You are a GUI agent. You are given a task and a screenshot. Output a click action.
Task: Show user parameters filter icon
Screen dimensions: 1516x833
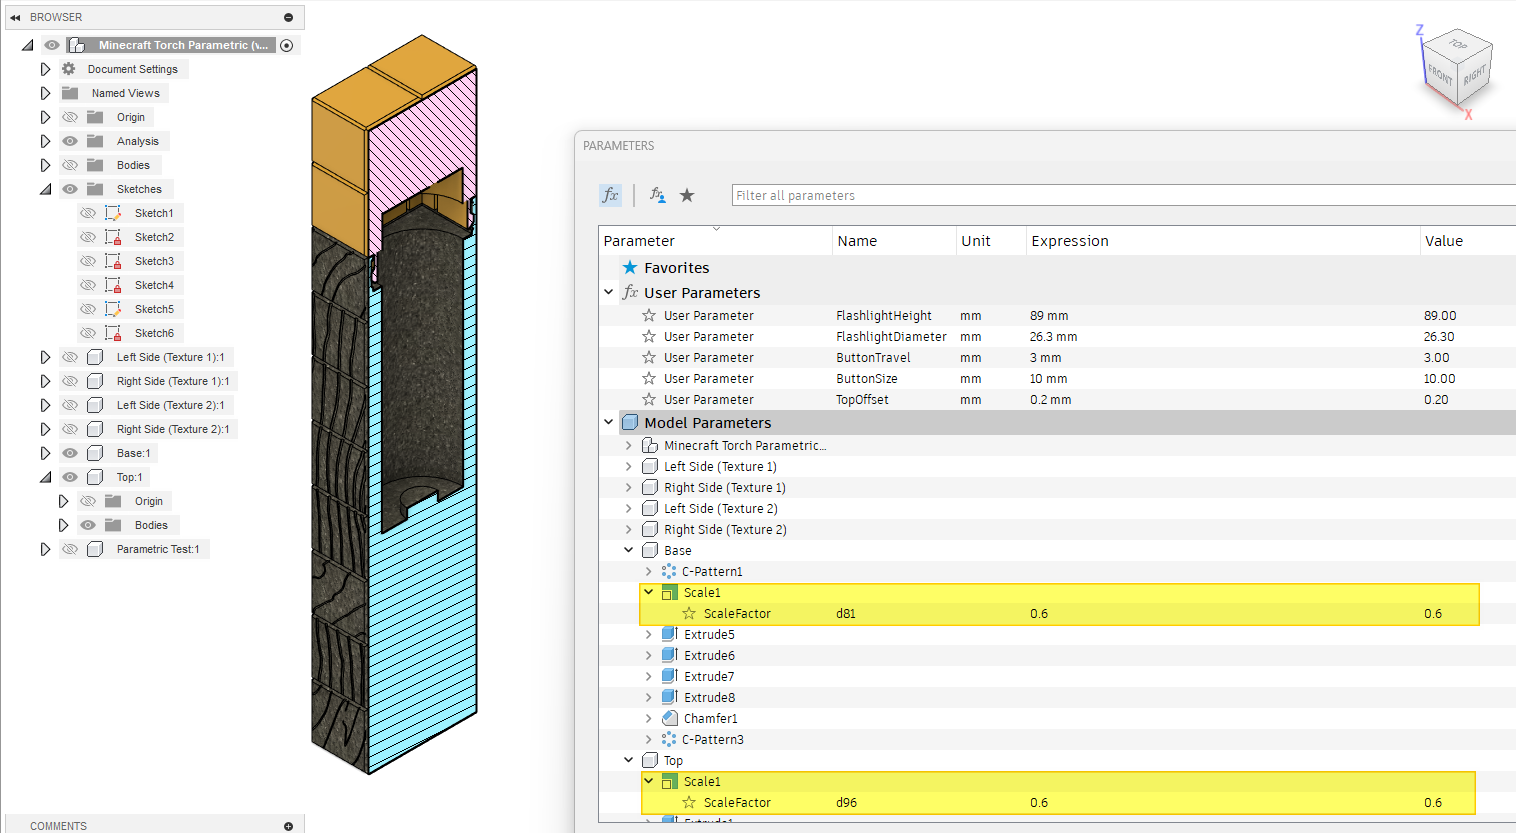point(657,195)
